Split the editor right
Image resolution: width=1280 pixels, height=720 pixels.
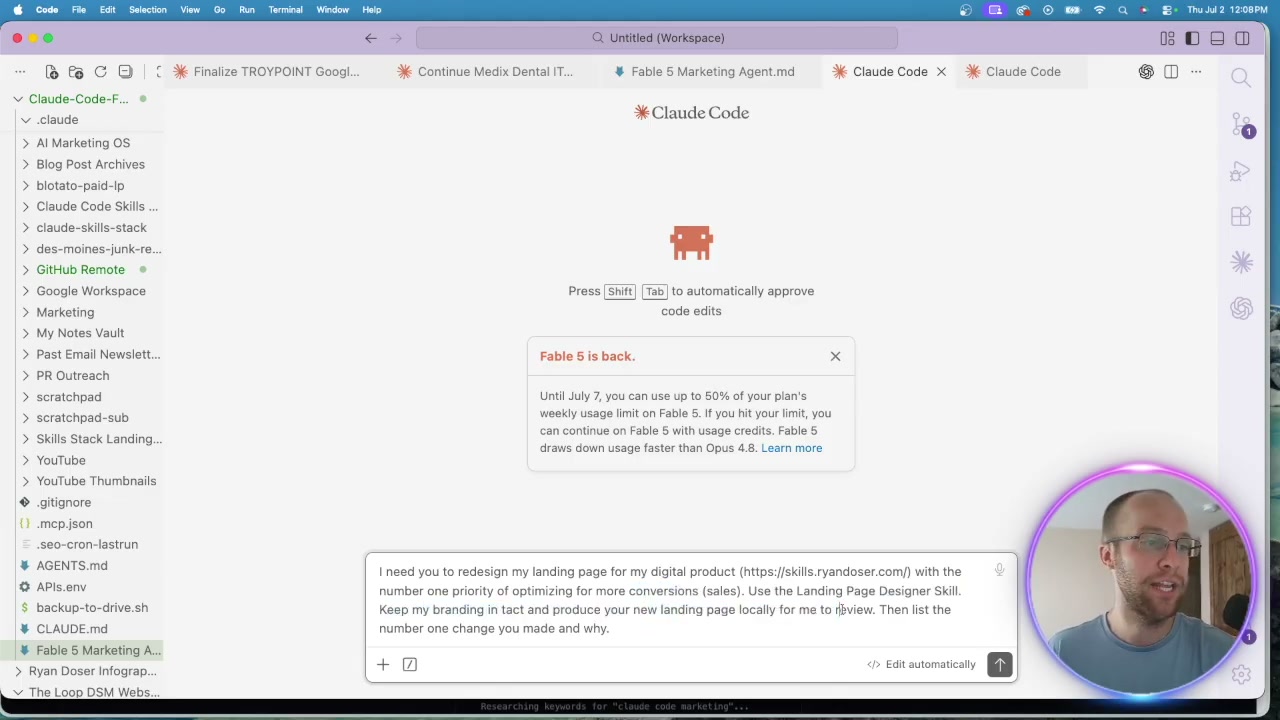point(1171,72)
